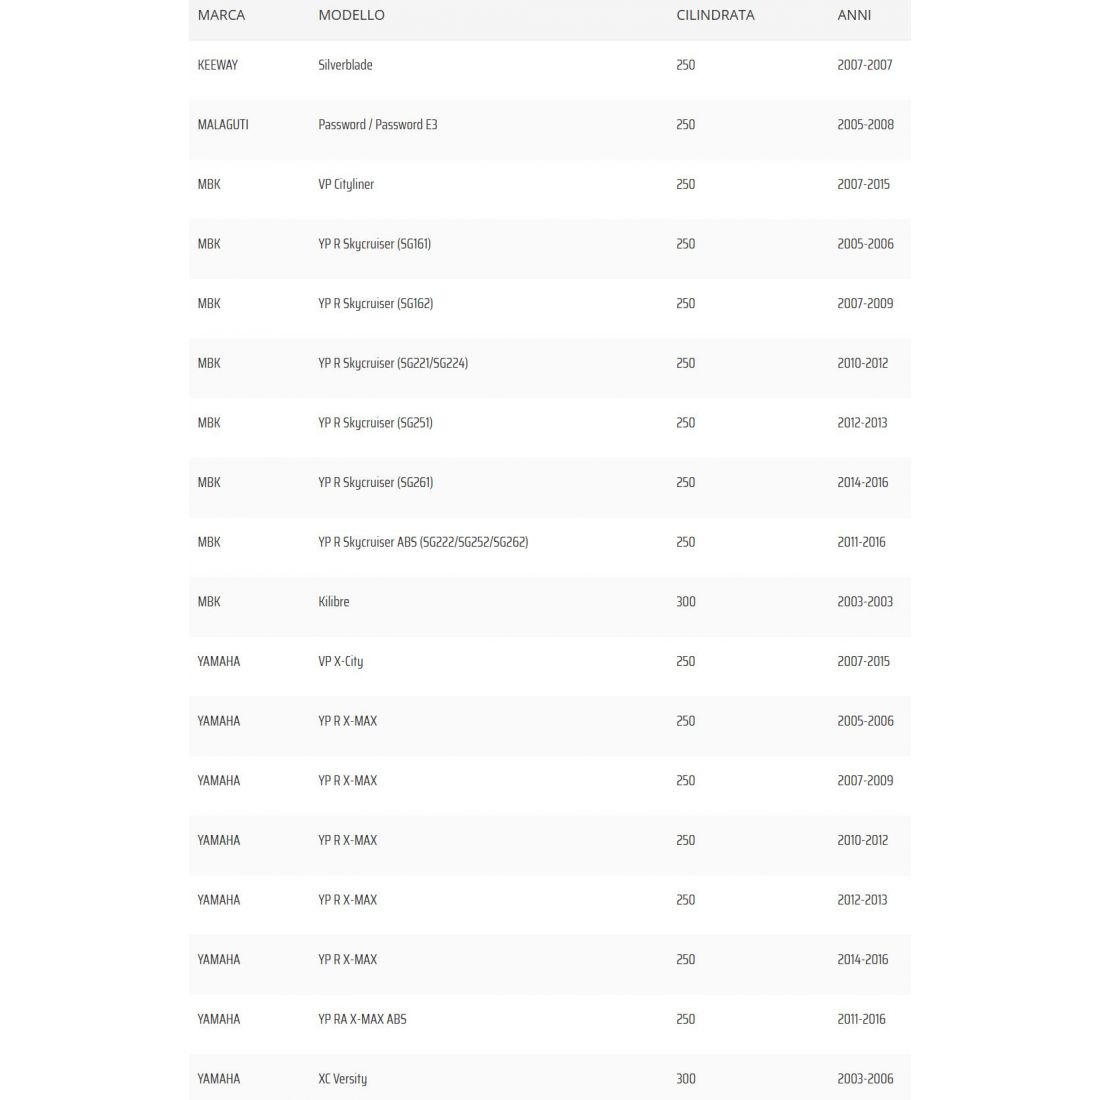Viewport: 1100px width, 1100px height.
Task: Select the YP RA X-MAX ABS model
Action: coord(362,1019)
